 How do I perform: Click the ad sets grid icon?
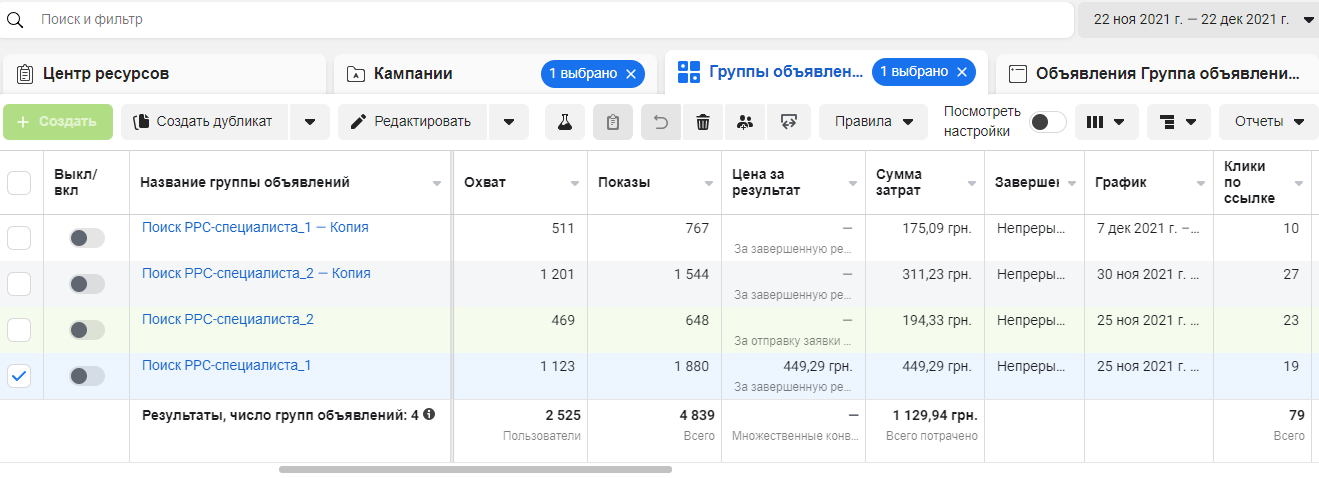coord(689,72)
